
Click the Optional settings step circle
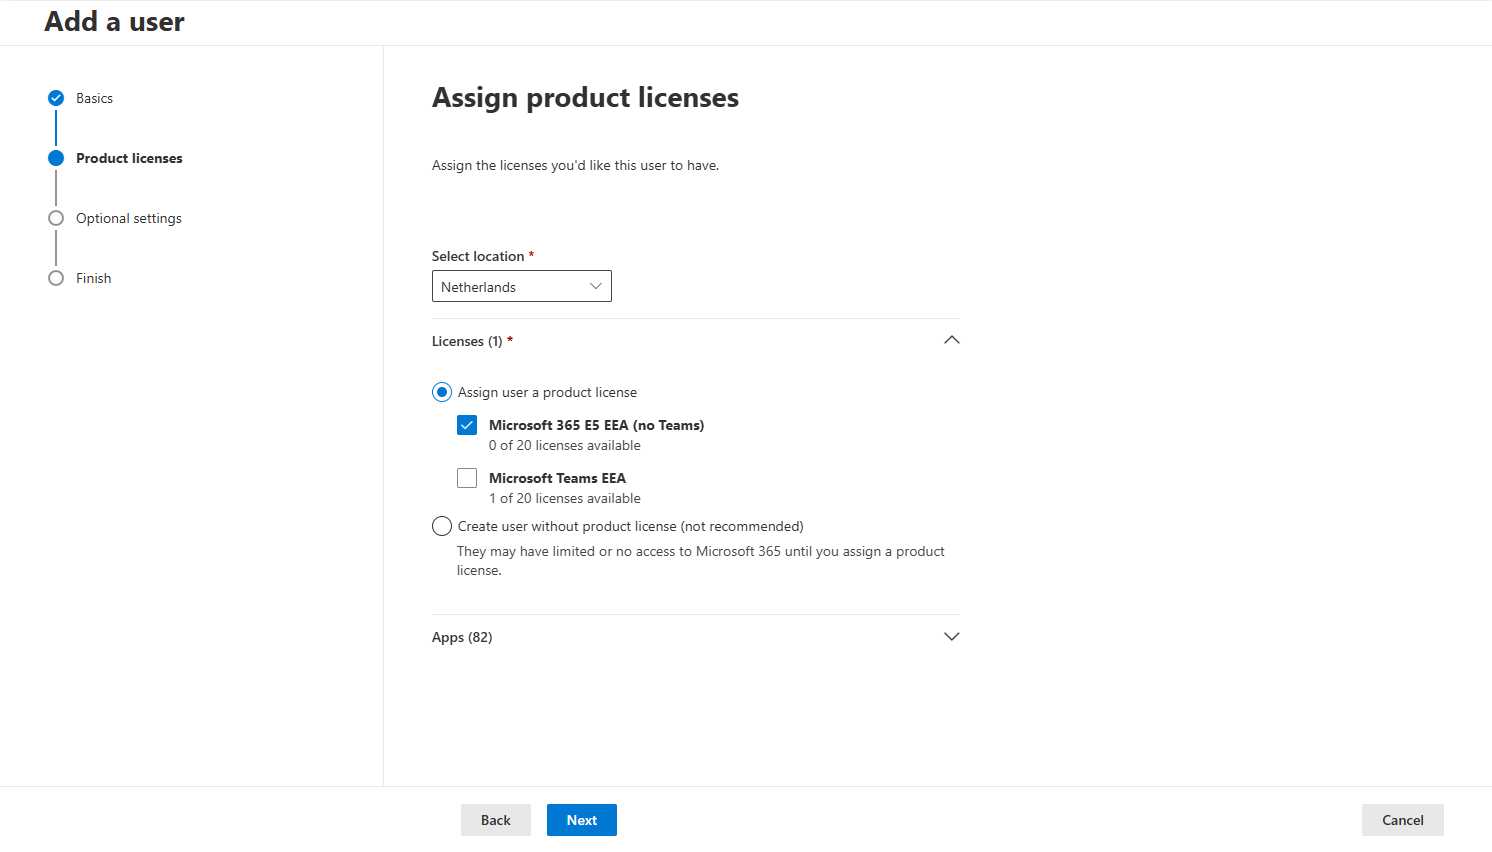click(x=56, y=218)
